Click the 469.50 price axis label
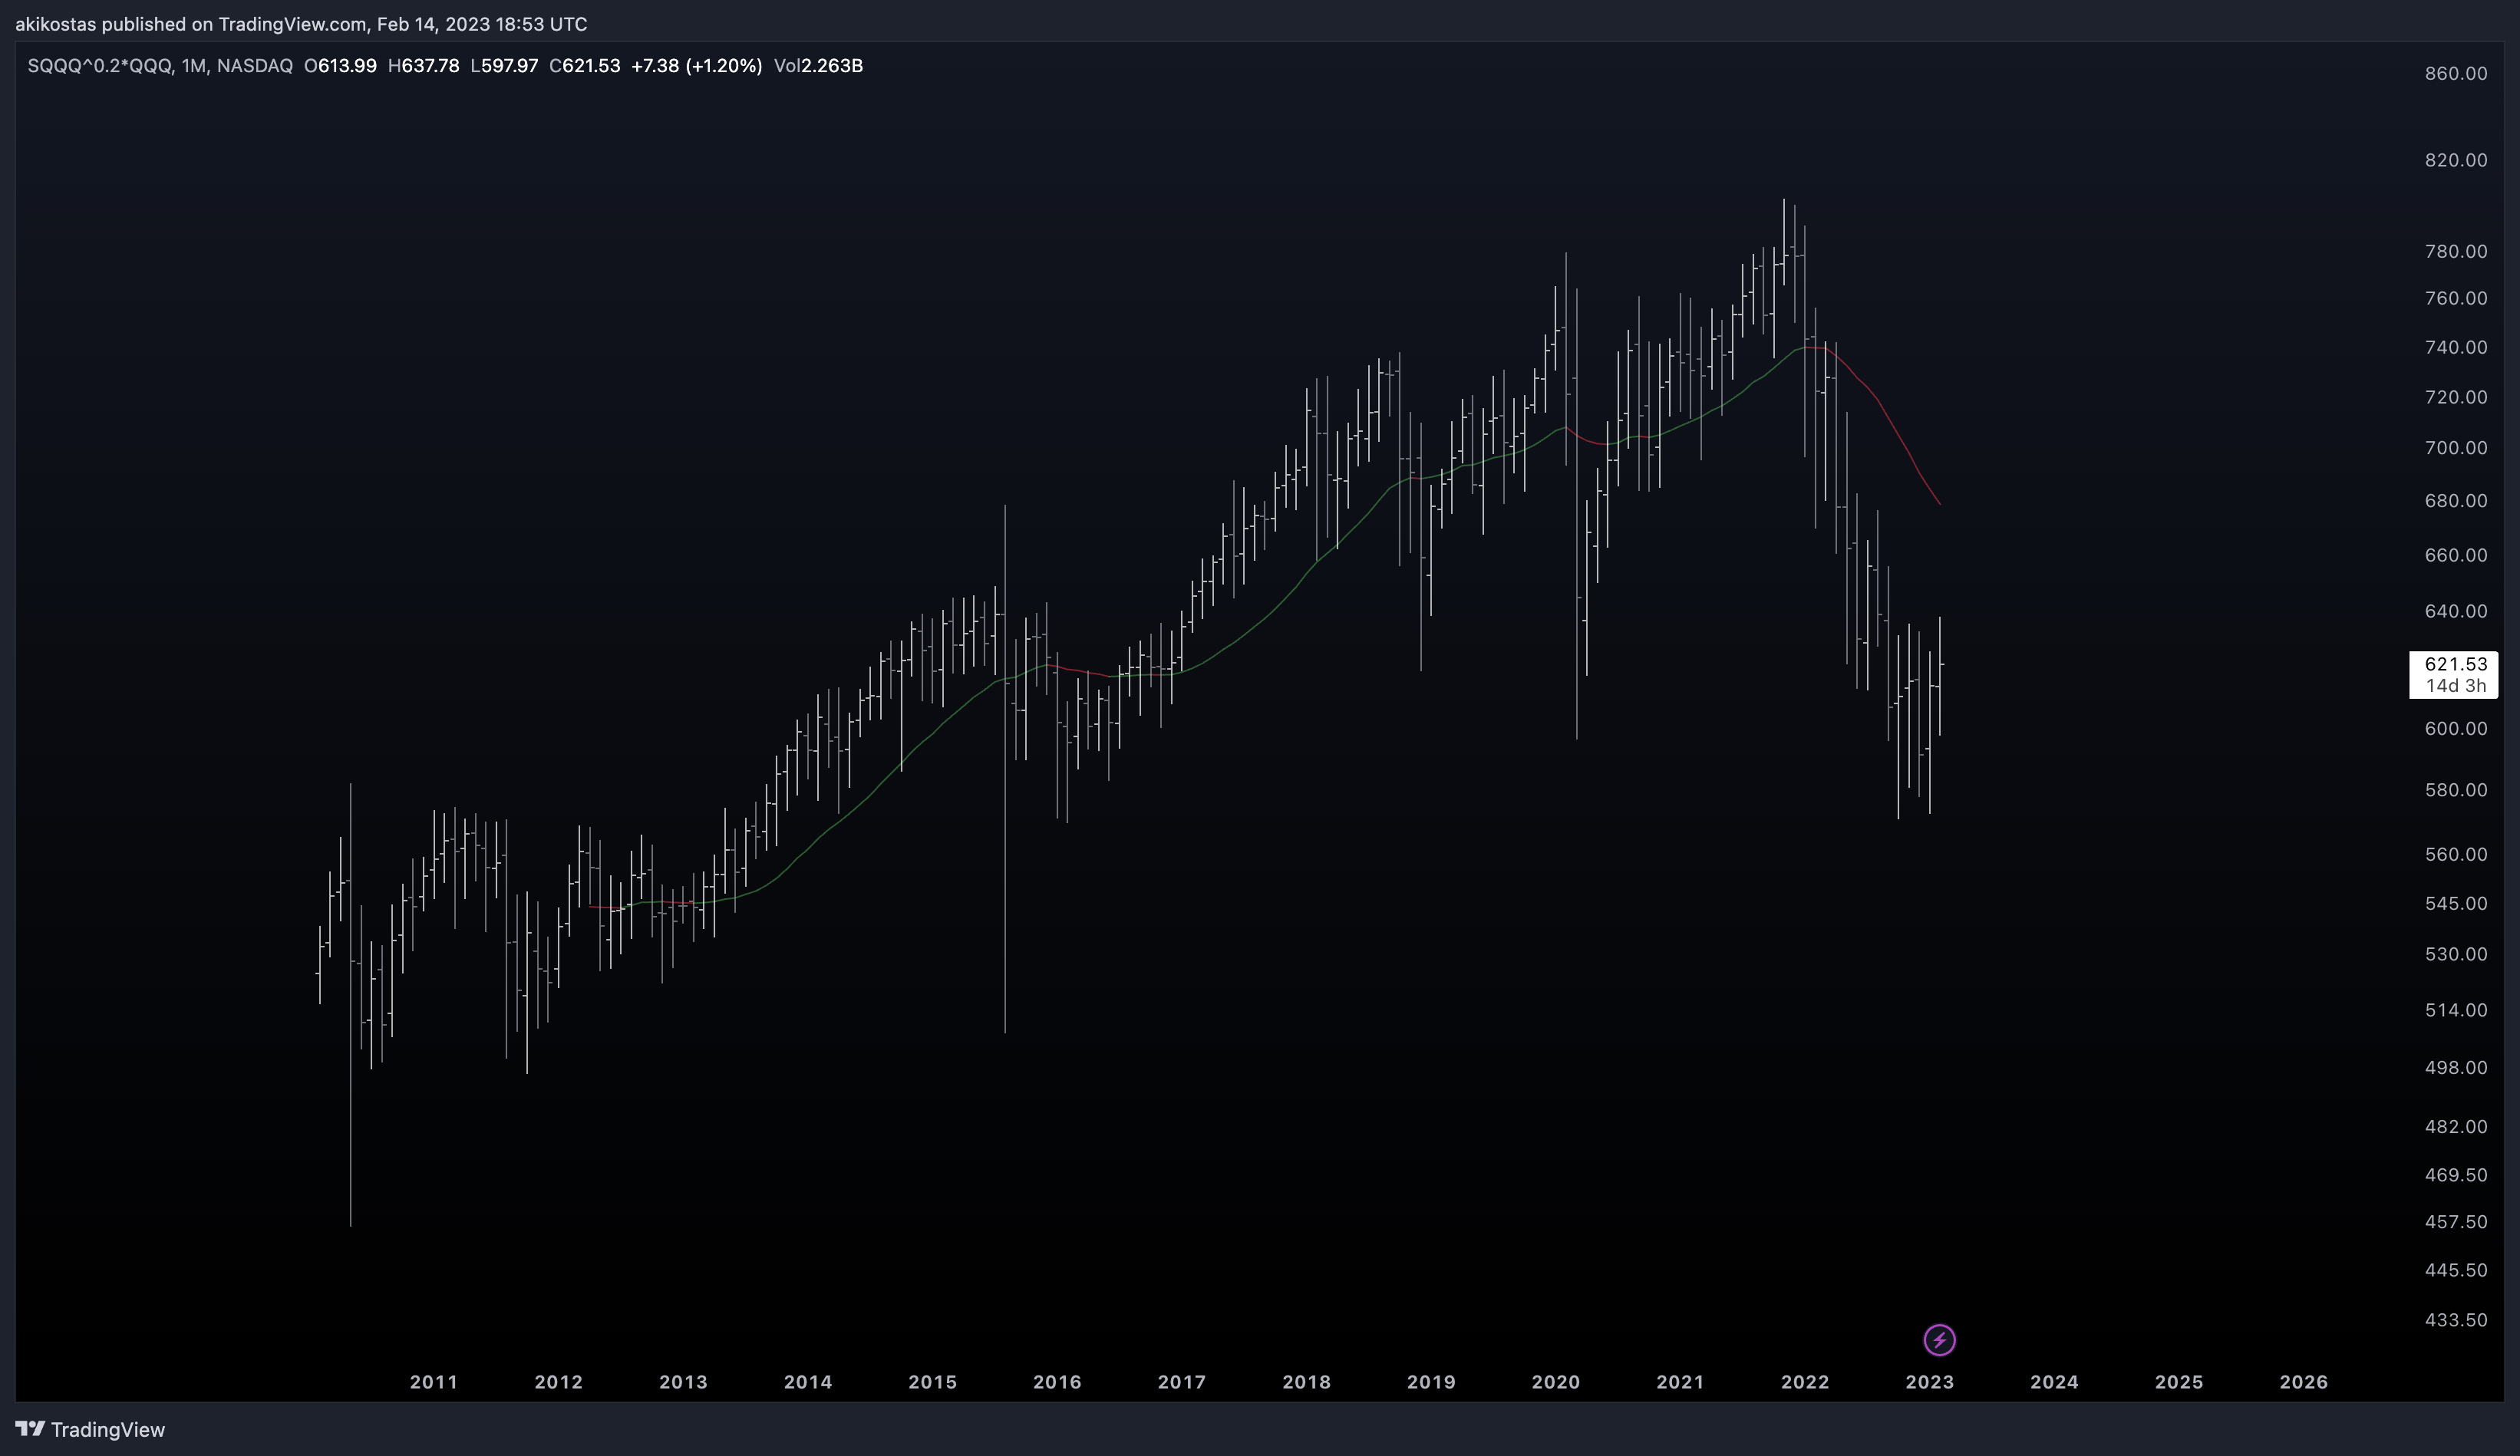Viewport: 2520px width, 1456px height. click(2456, 1174)
